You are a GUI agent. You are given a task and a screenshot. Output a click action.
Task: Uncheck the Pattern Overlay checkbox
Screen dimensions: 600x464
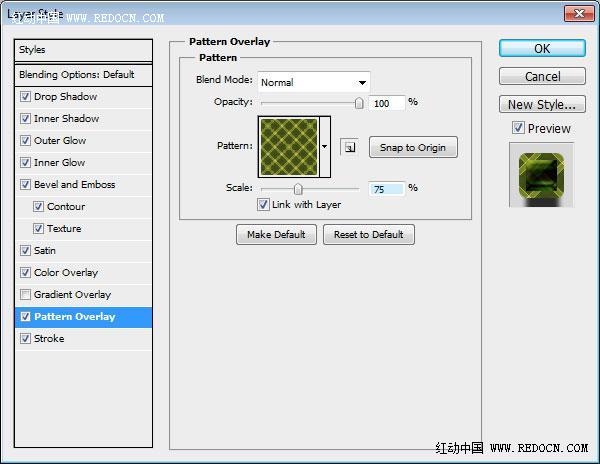(25, 316)
